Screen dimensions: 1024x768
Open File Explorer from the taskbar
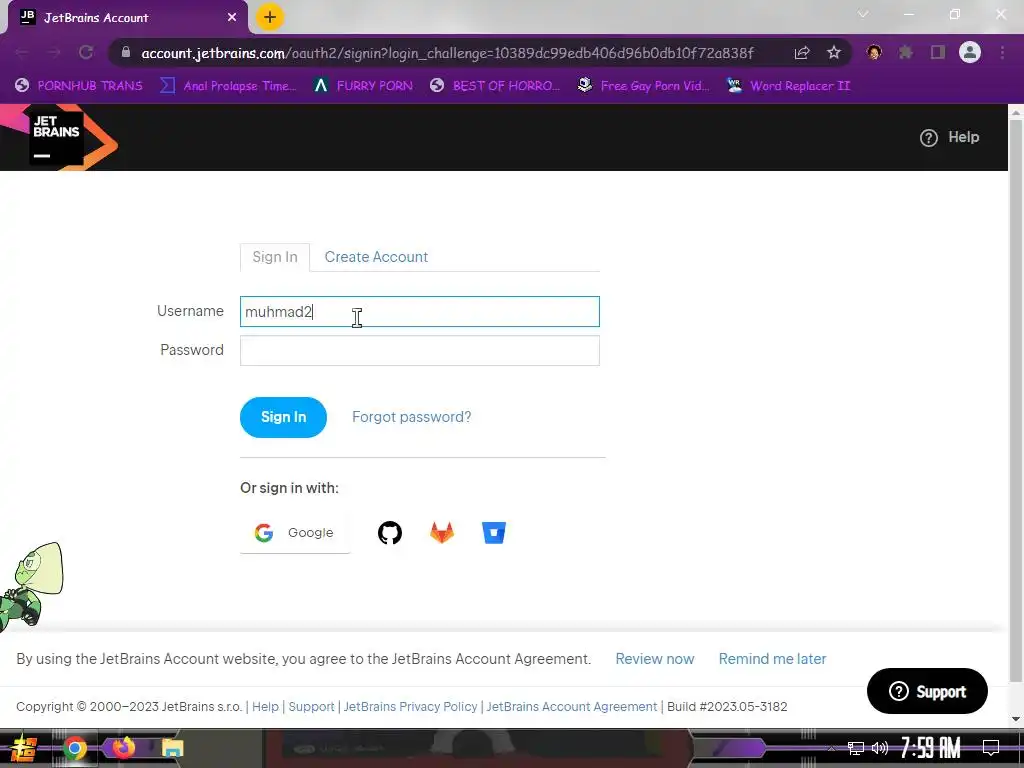tap(172, 748)
